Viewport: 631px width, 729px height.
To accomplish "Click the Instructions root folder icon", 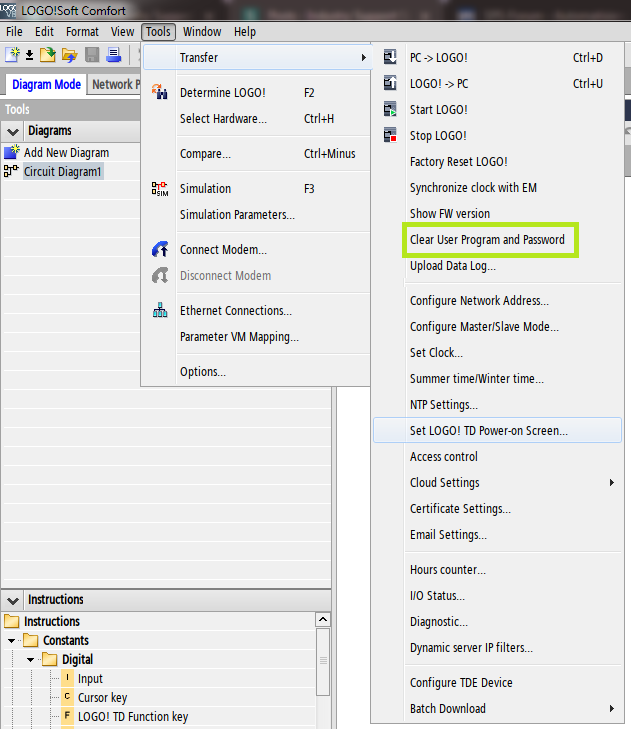I will [12, 621].
